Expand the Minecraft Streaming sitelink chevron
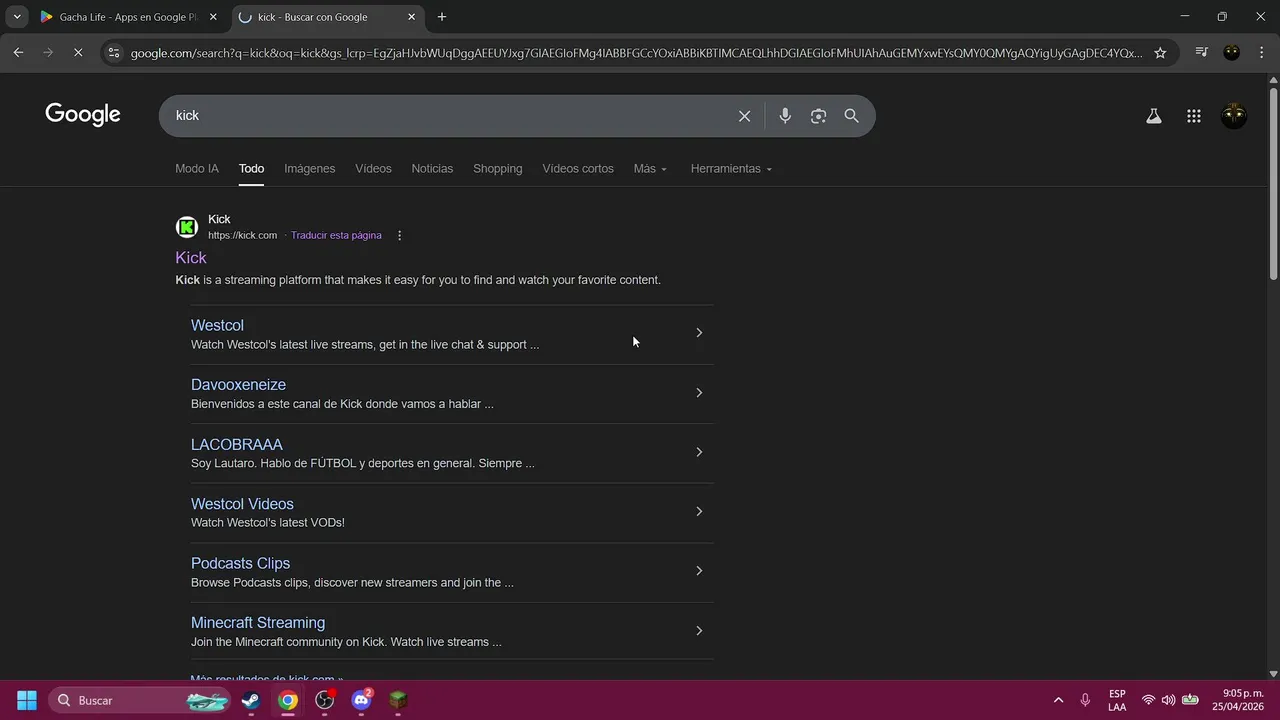 coord(699,631)
